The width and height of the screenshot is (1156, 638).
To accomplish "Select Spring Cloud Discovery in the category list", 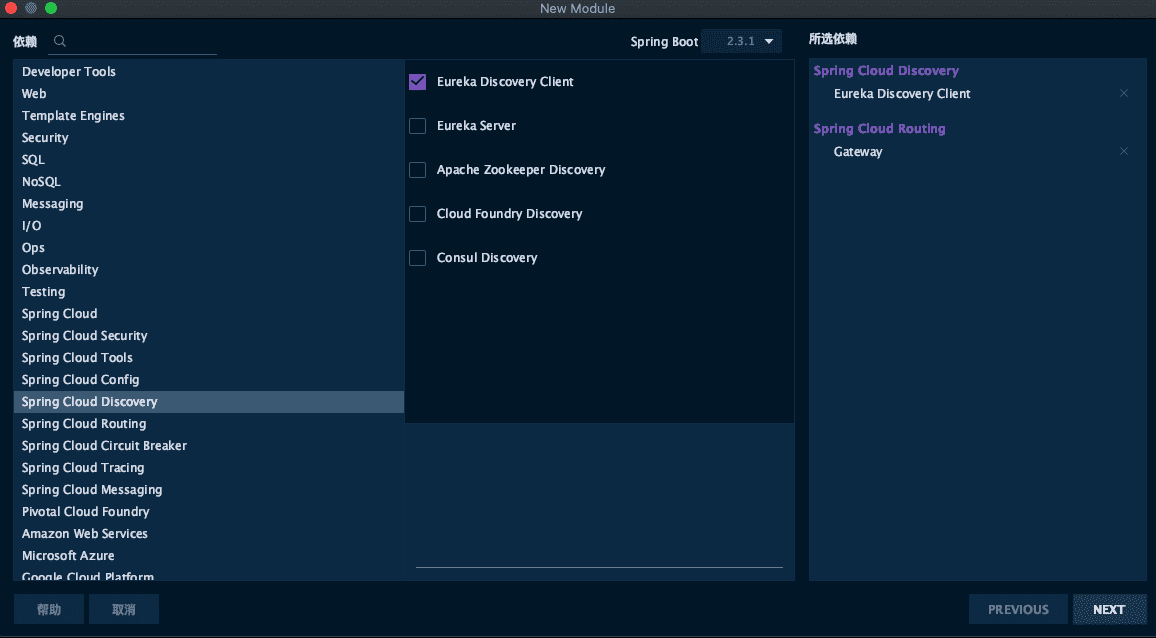I will coord(209,402).
